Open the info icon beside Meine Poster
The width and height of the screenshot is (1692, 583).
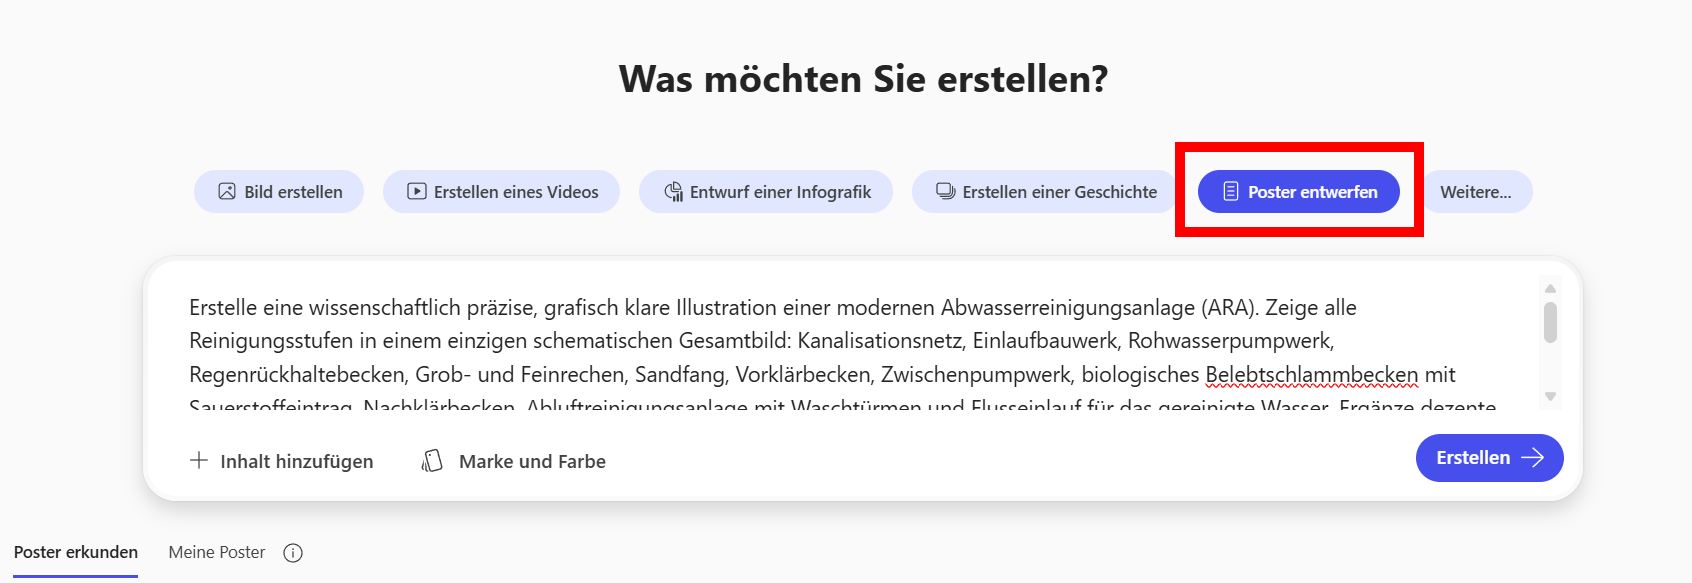tap(293, 553)
